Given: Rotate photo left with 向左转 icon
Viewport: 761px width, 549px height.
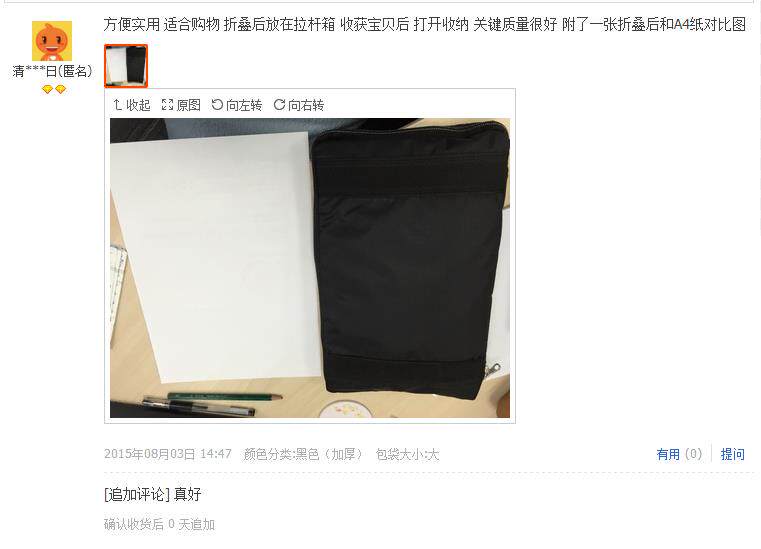Looking at the screenshot, I should tap(217, 104).
